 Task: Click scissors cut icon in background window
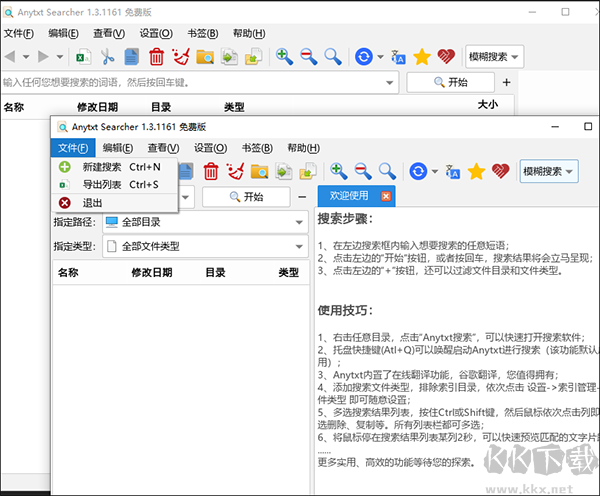point(108,57)
